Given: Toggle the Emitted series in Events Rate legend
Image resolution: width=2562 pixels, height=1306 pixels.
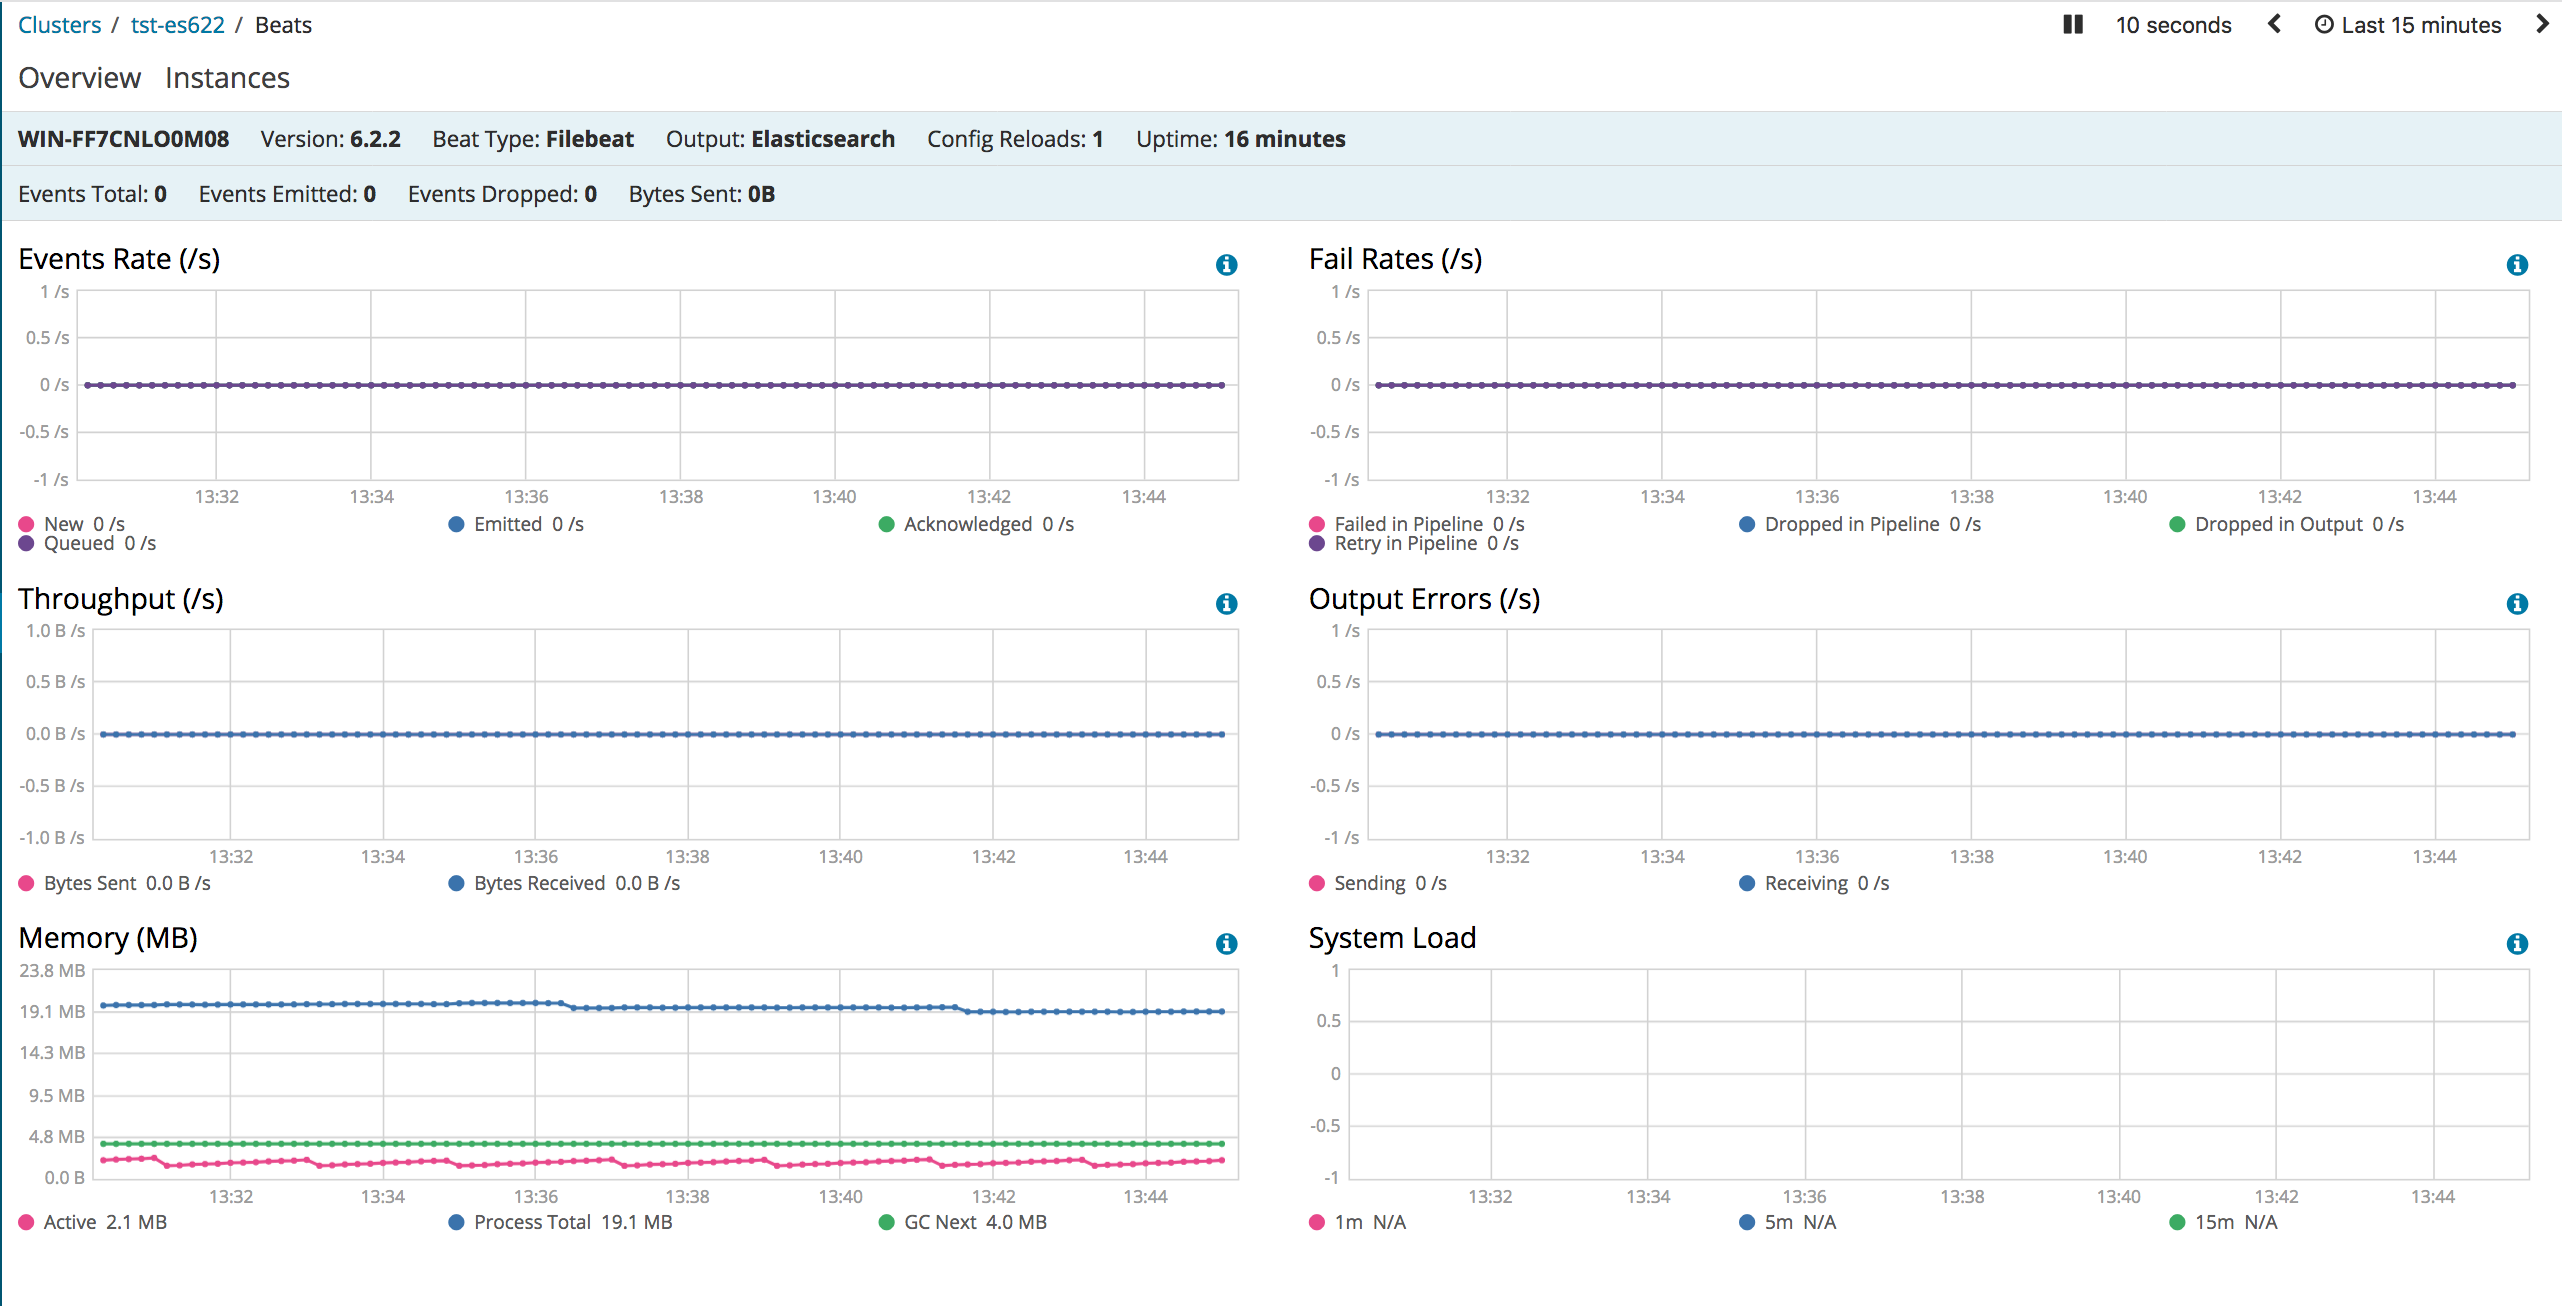Looking at the screenshot, I should (516, 523).
